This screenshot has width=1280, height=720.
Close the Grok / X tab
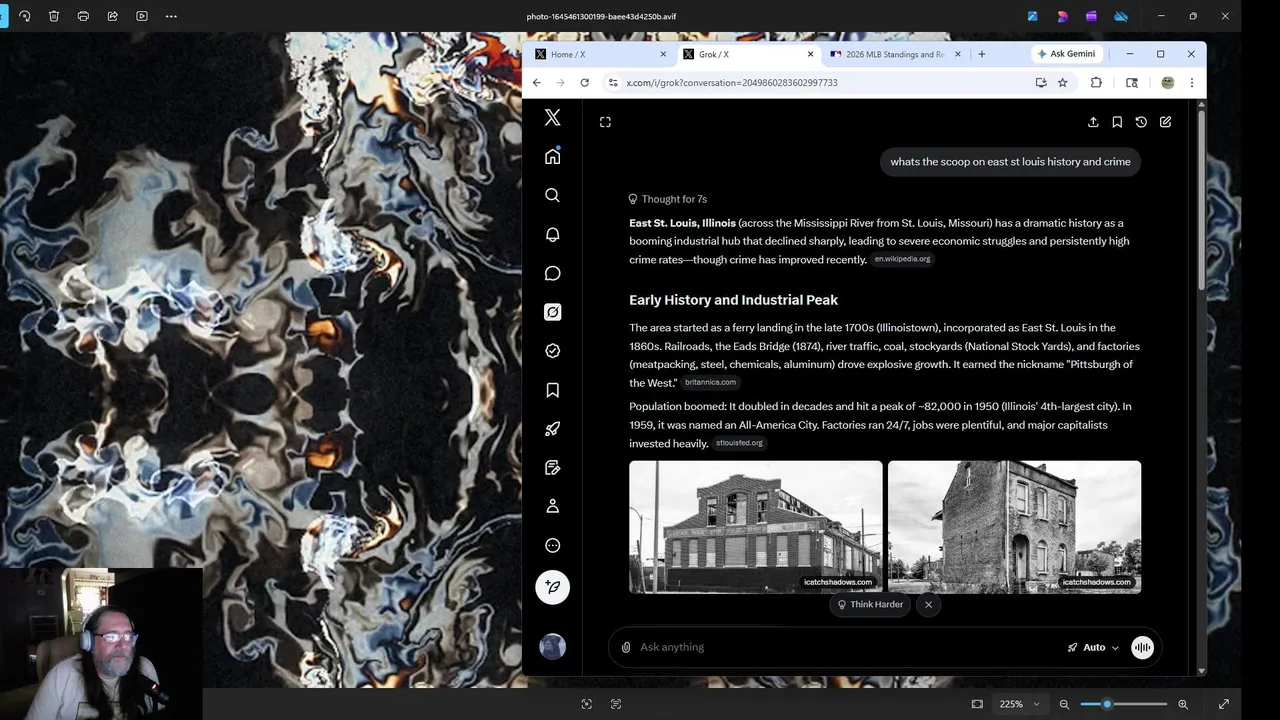point(810,54)
